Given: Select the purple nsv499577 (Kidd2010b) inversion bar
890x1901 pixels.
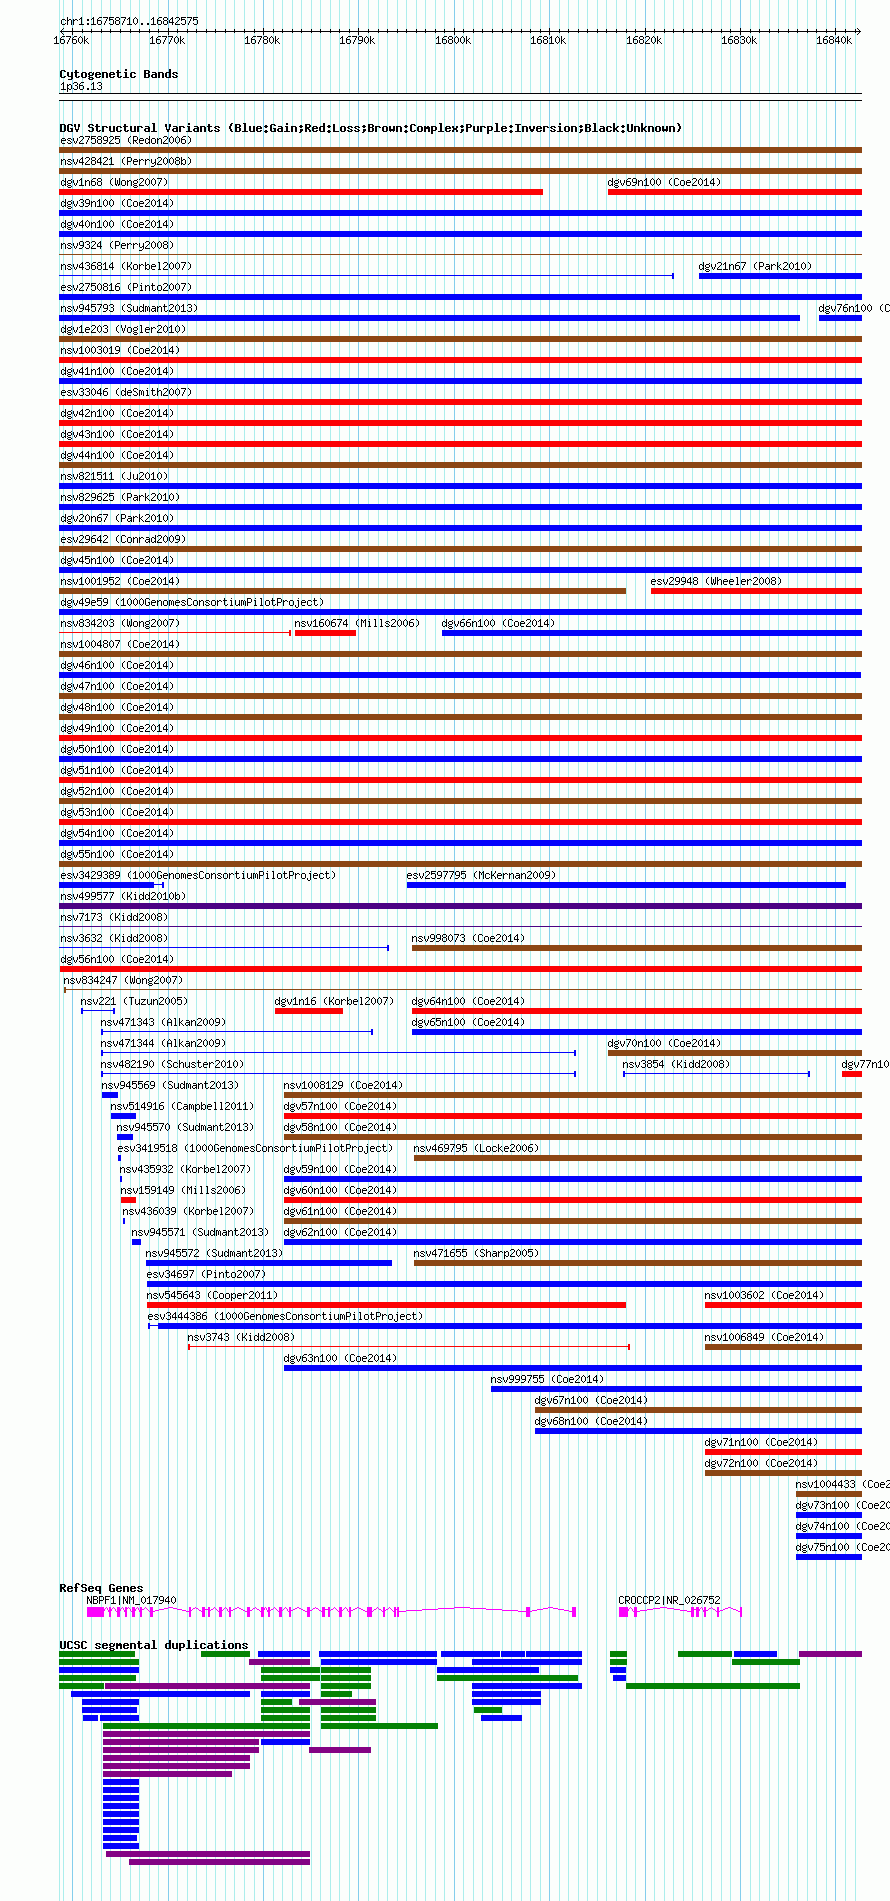Looking at the screenshot, I should pyautogui.click(x=460, y=906).
